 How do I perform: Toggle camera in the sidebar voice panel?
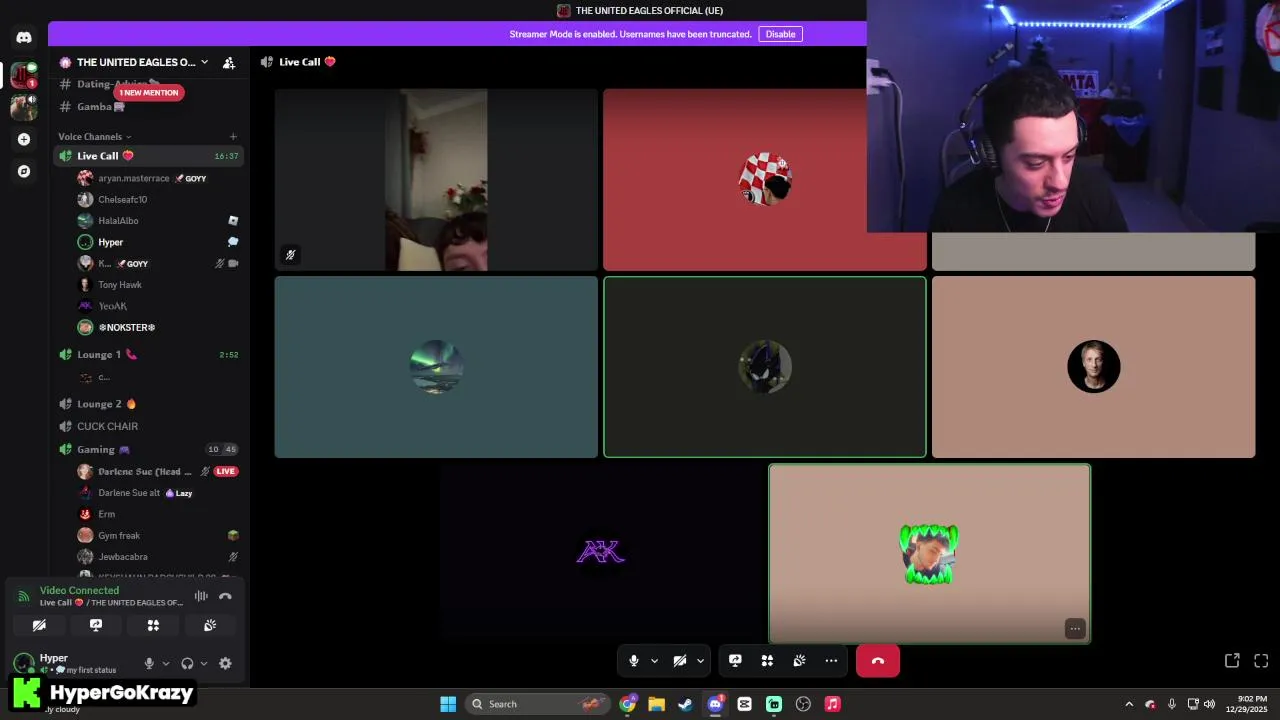[39, 625]
